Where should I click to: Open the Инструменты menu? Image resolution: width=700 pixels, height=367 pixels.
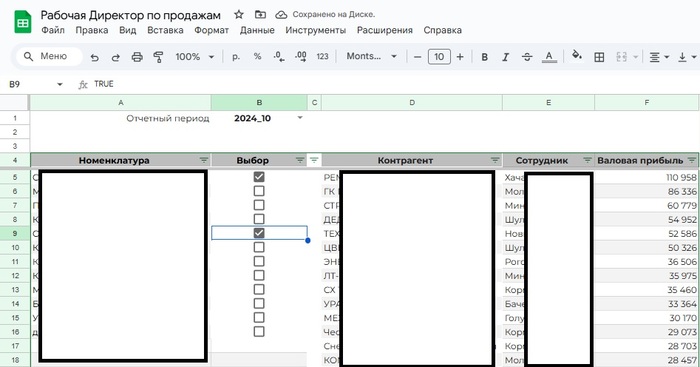[x=315, y=30]
